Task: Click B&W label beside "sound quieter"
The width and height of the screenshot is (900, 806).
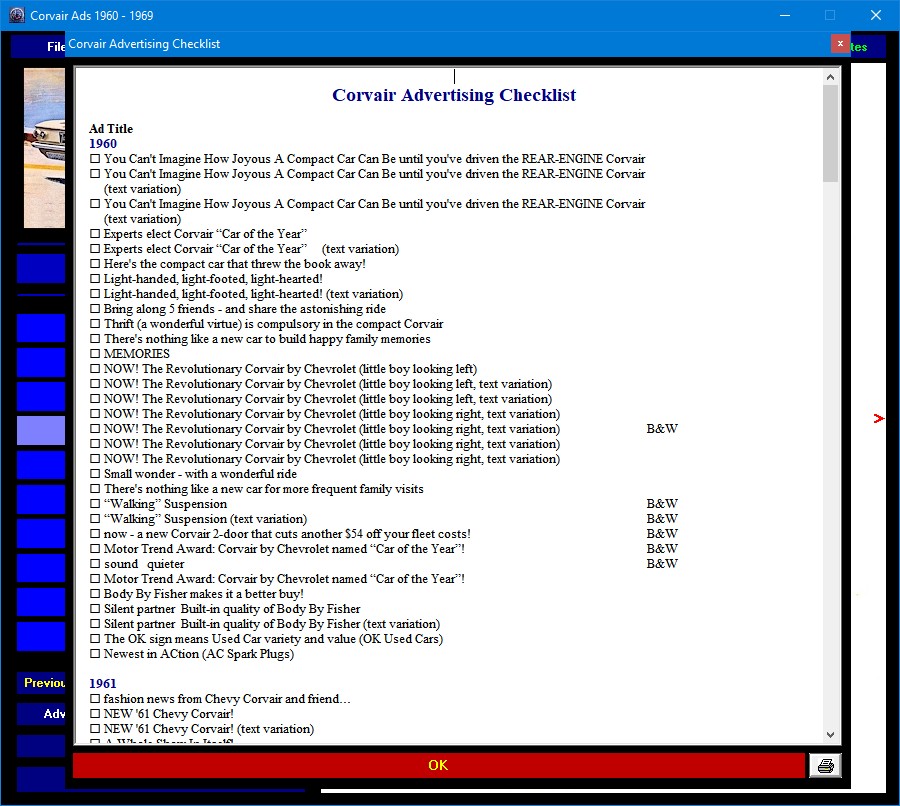Action: [x=662, y=564]
